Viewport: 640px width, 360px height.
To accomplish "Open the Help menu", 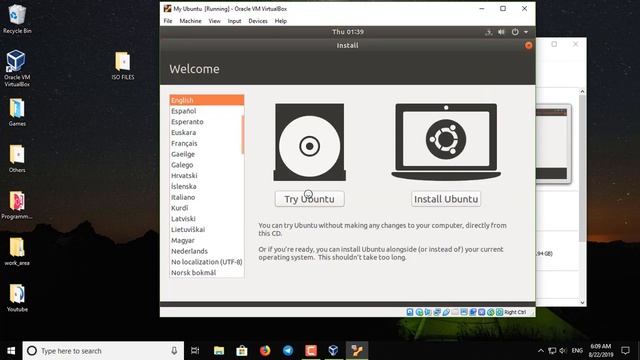I will tap(280, 21).
